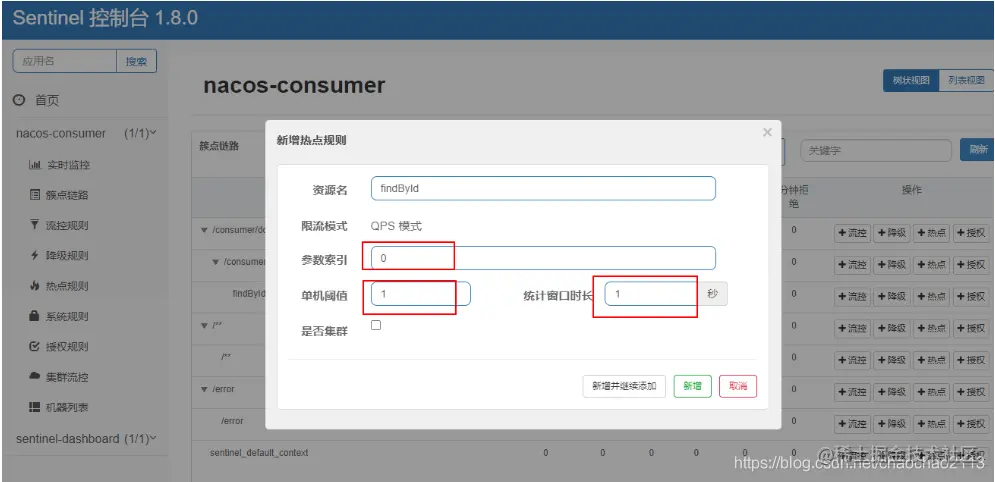Click the 新增 button in dialog

692,386
